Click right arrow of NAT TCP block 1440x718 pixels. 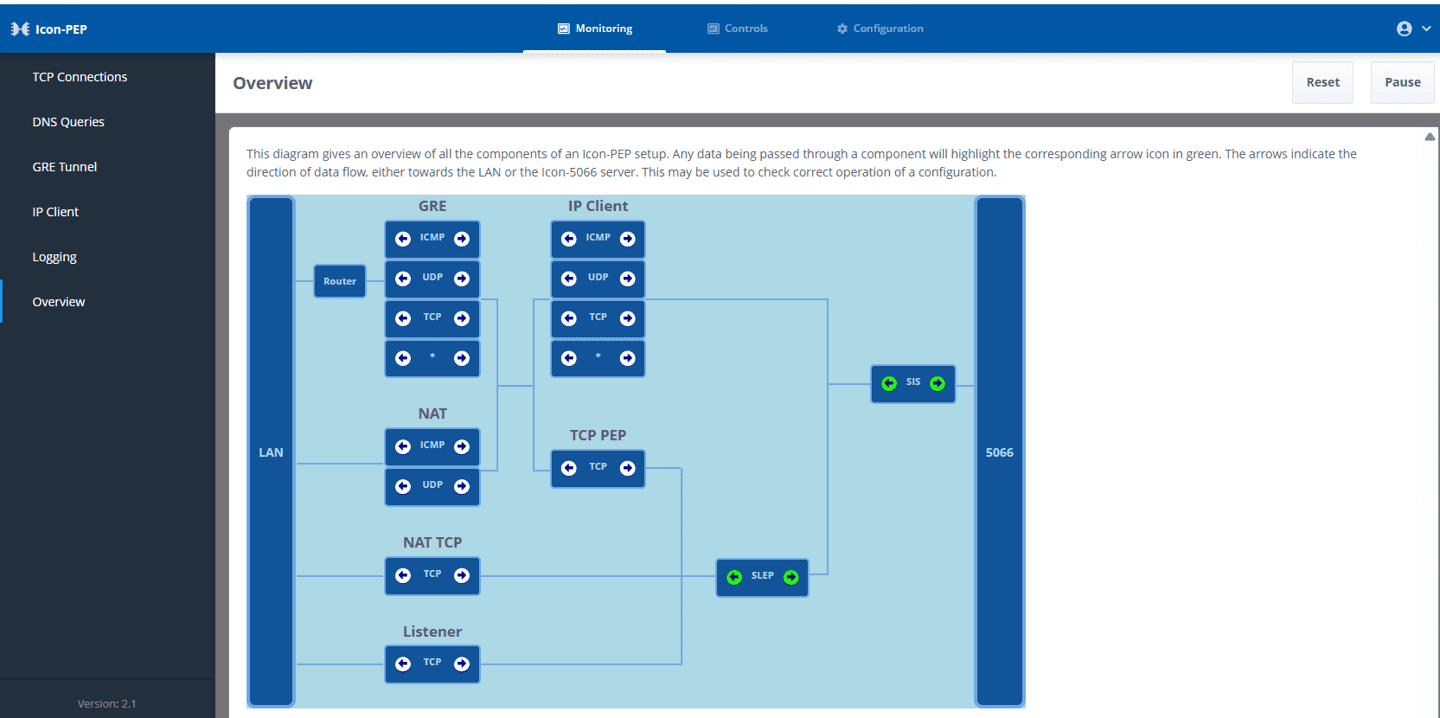pyautogui.click(x=461, y=575)
